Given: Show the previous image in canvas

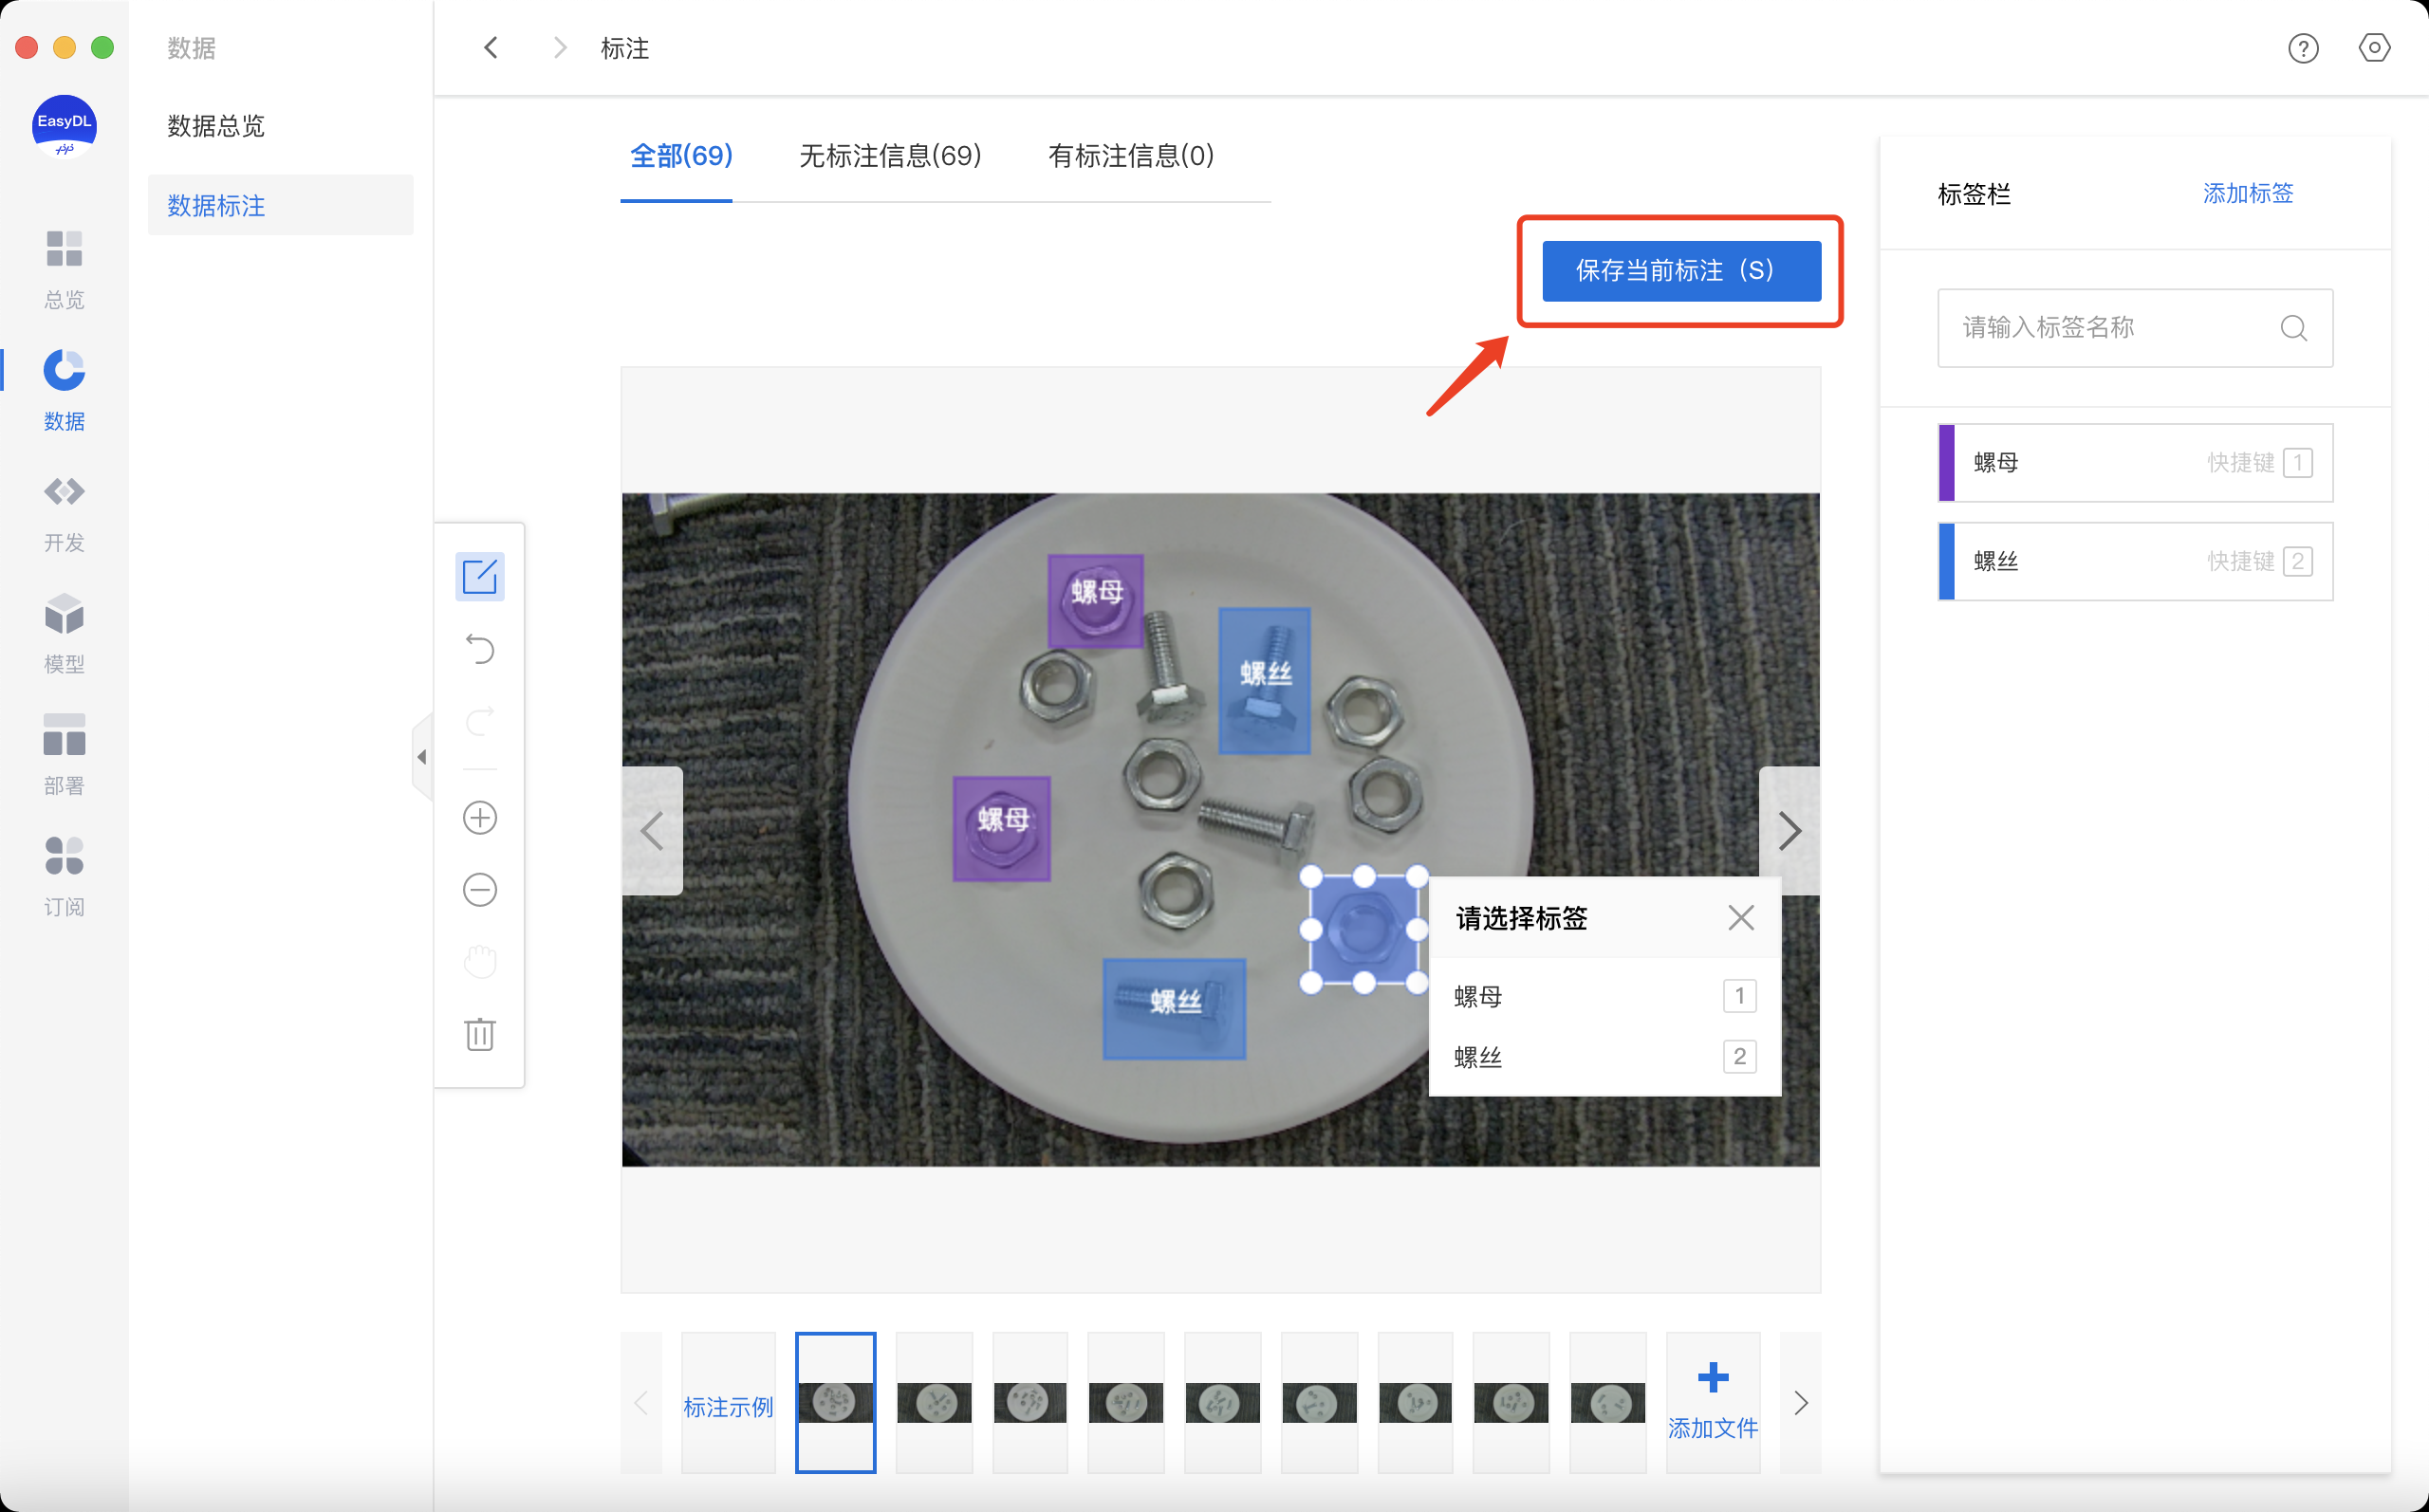Looking at the screenshot, I should coord(652,831).
